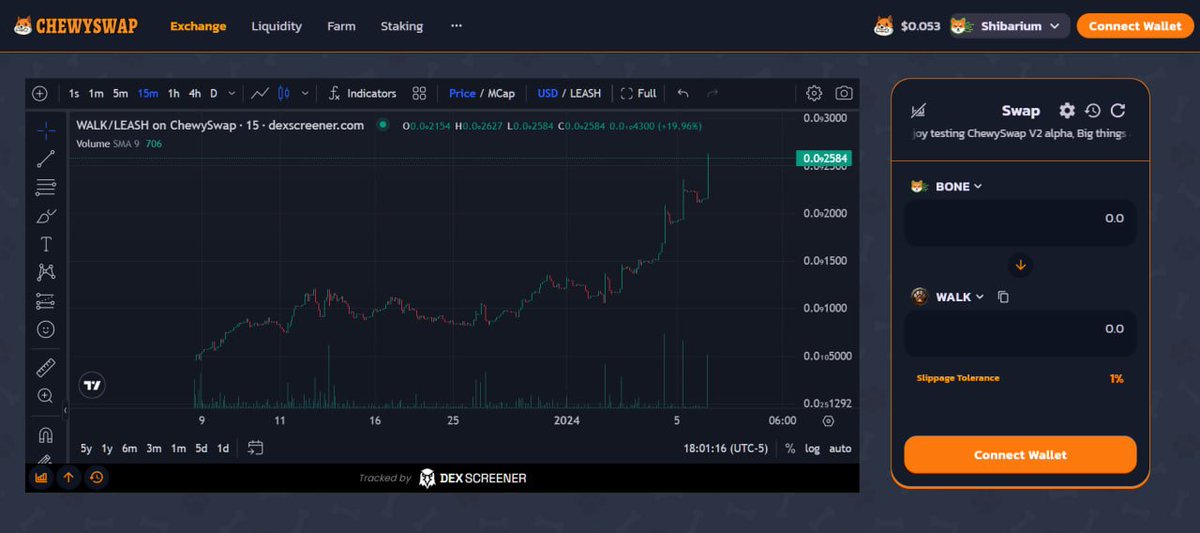
Task: Copy the WALK token address
Action: (x=1003, y=297)
